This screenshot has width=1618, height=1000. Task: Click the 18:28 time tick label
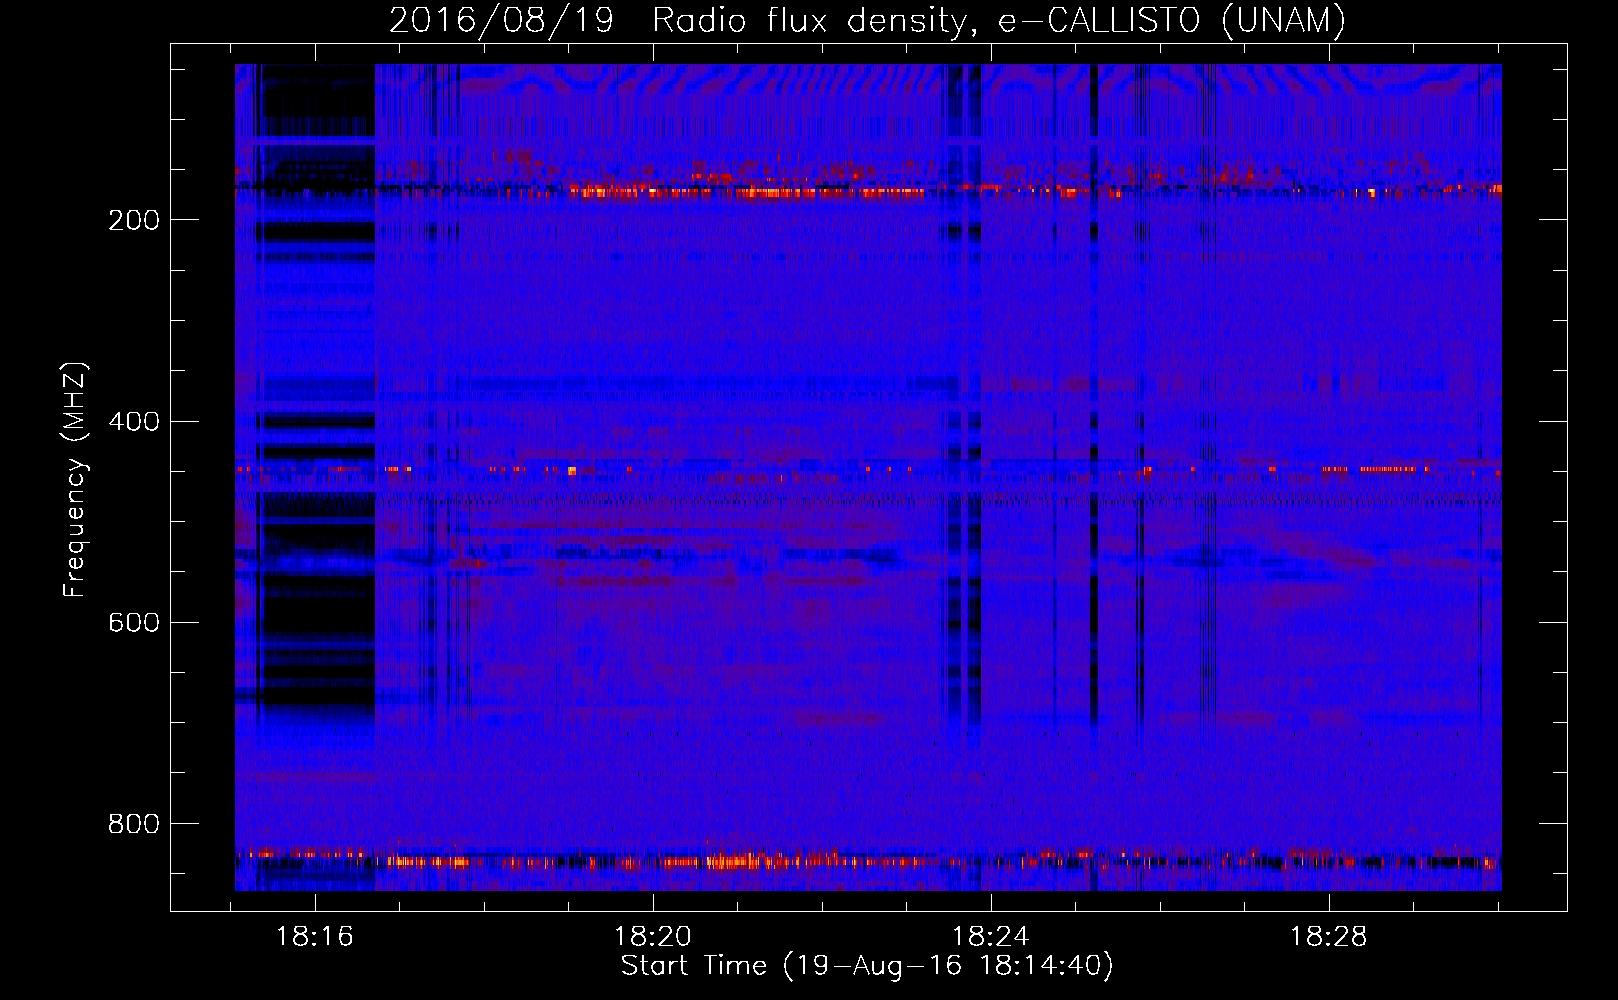(x=1329, y=937)
